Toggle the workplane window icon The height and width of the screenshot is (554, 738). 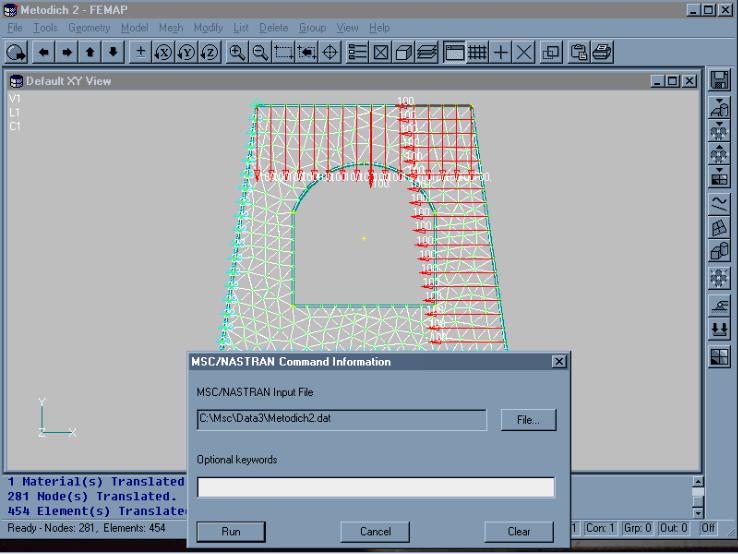pos(454,52)
